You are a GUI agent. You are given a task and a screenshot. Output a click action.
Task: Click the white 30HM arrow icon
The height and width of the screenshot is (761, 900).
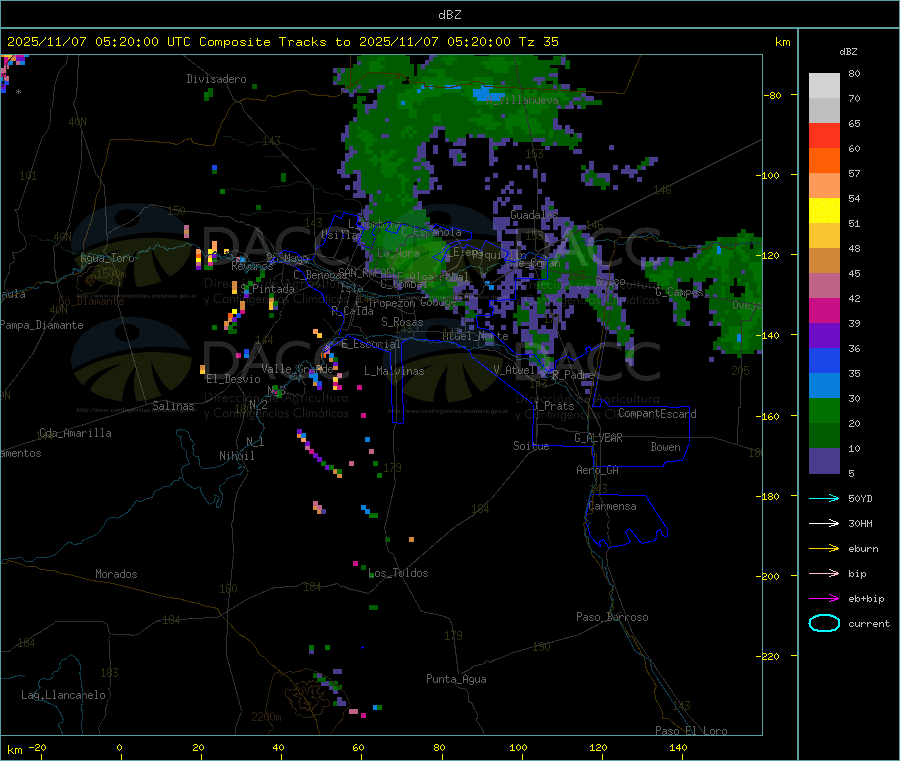click(x=824, y=523)
